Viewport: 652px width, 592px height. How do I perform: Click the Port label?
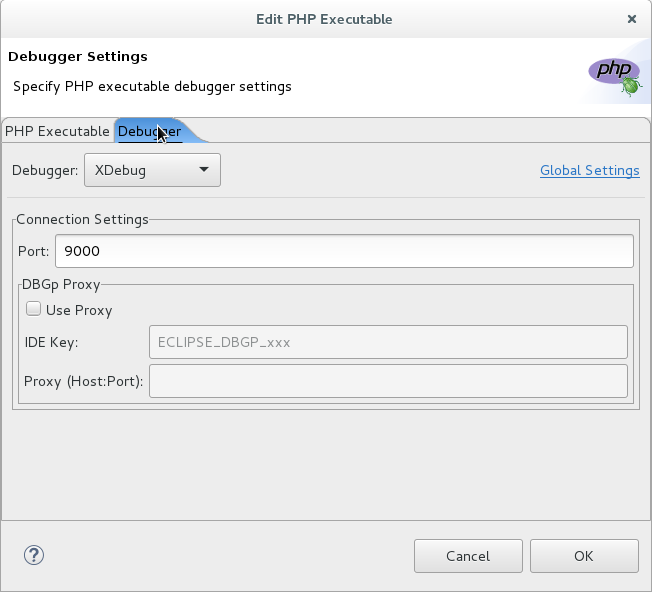(x=33, y=252)
